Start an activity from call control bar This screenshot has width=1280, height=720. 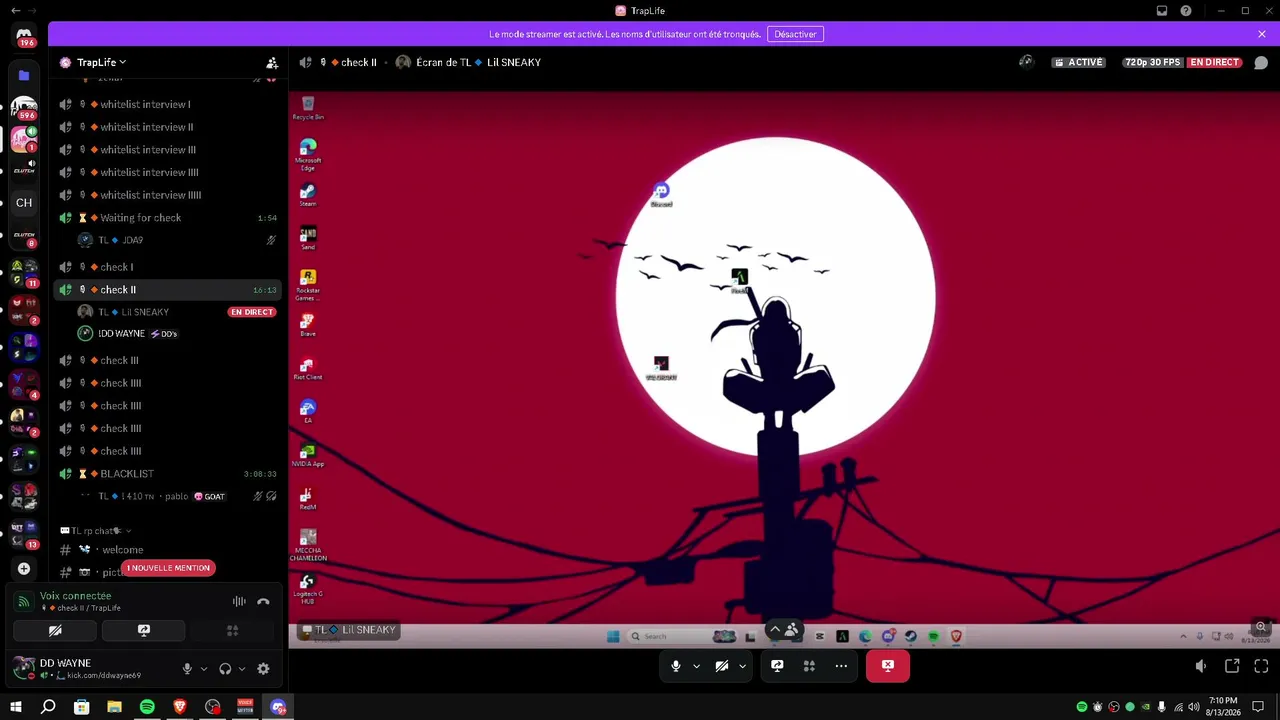809,666
